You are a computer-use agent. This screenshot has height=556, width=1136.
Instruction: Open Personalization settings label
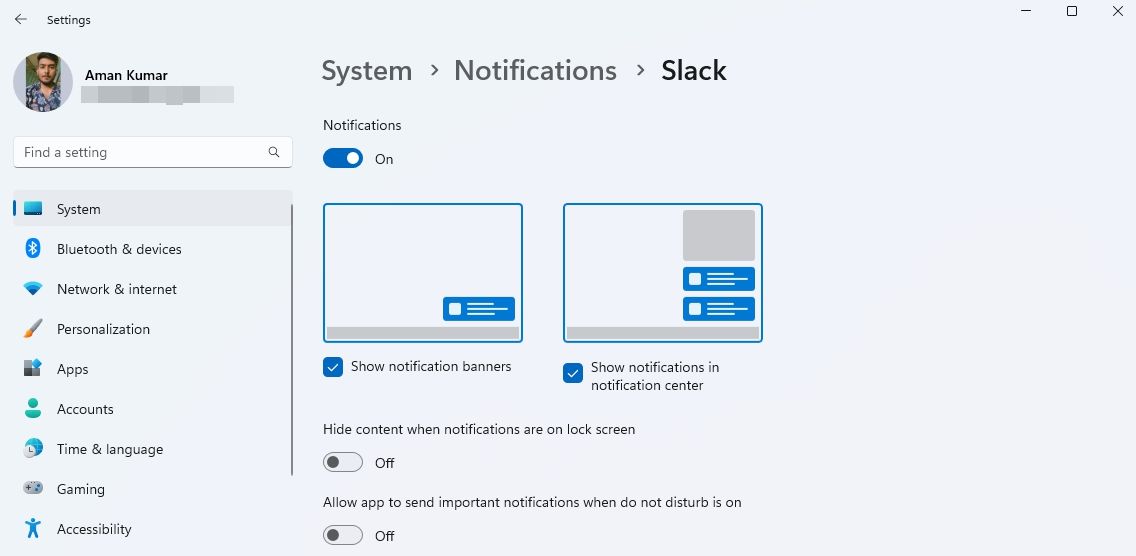point(103,329)
